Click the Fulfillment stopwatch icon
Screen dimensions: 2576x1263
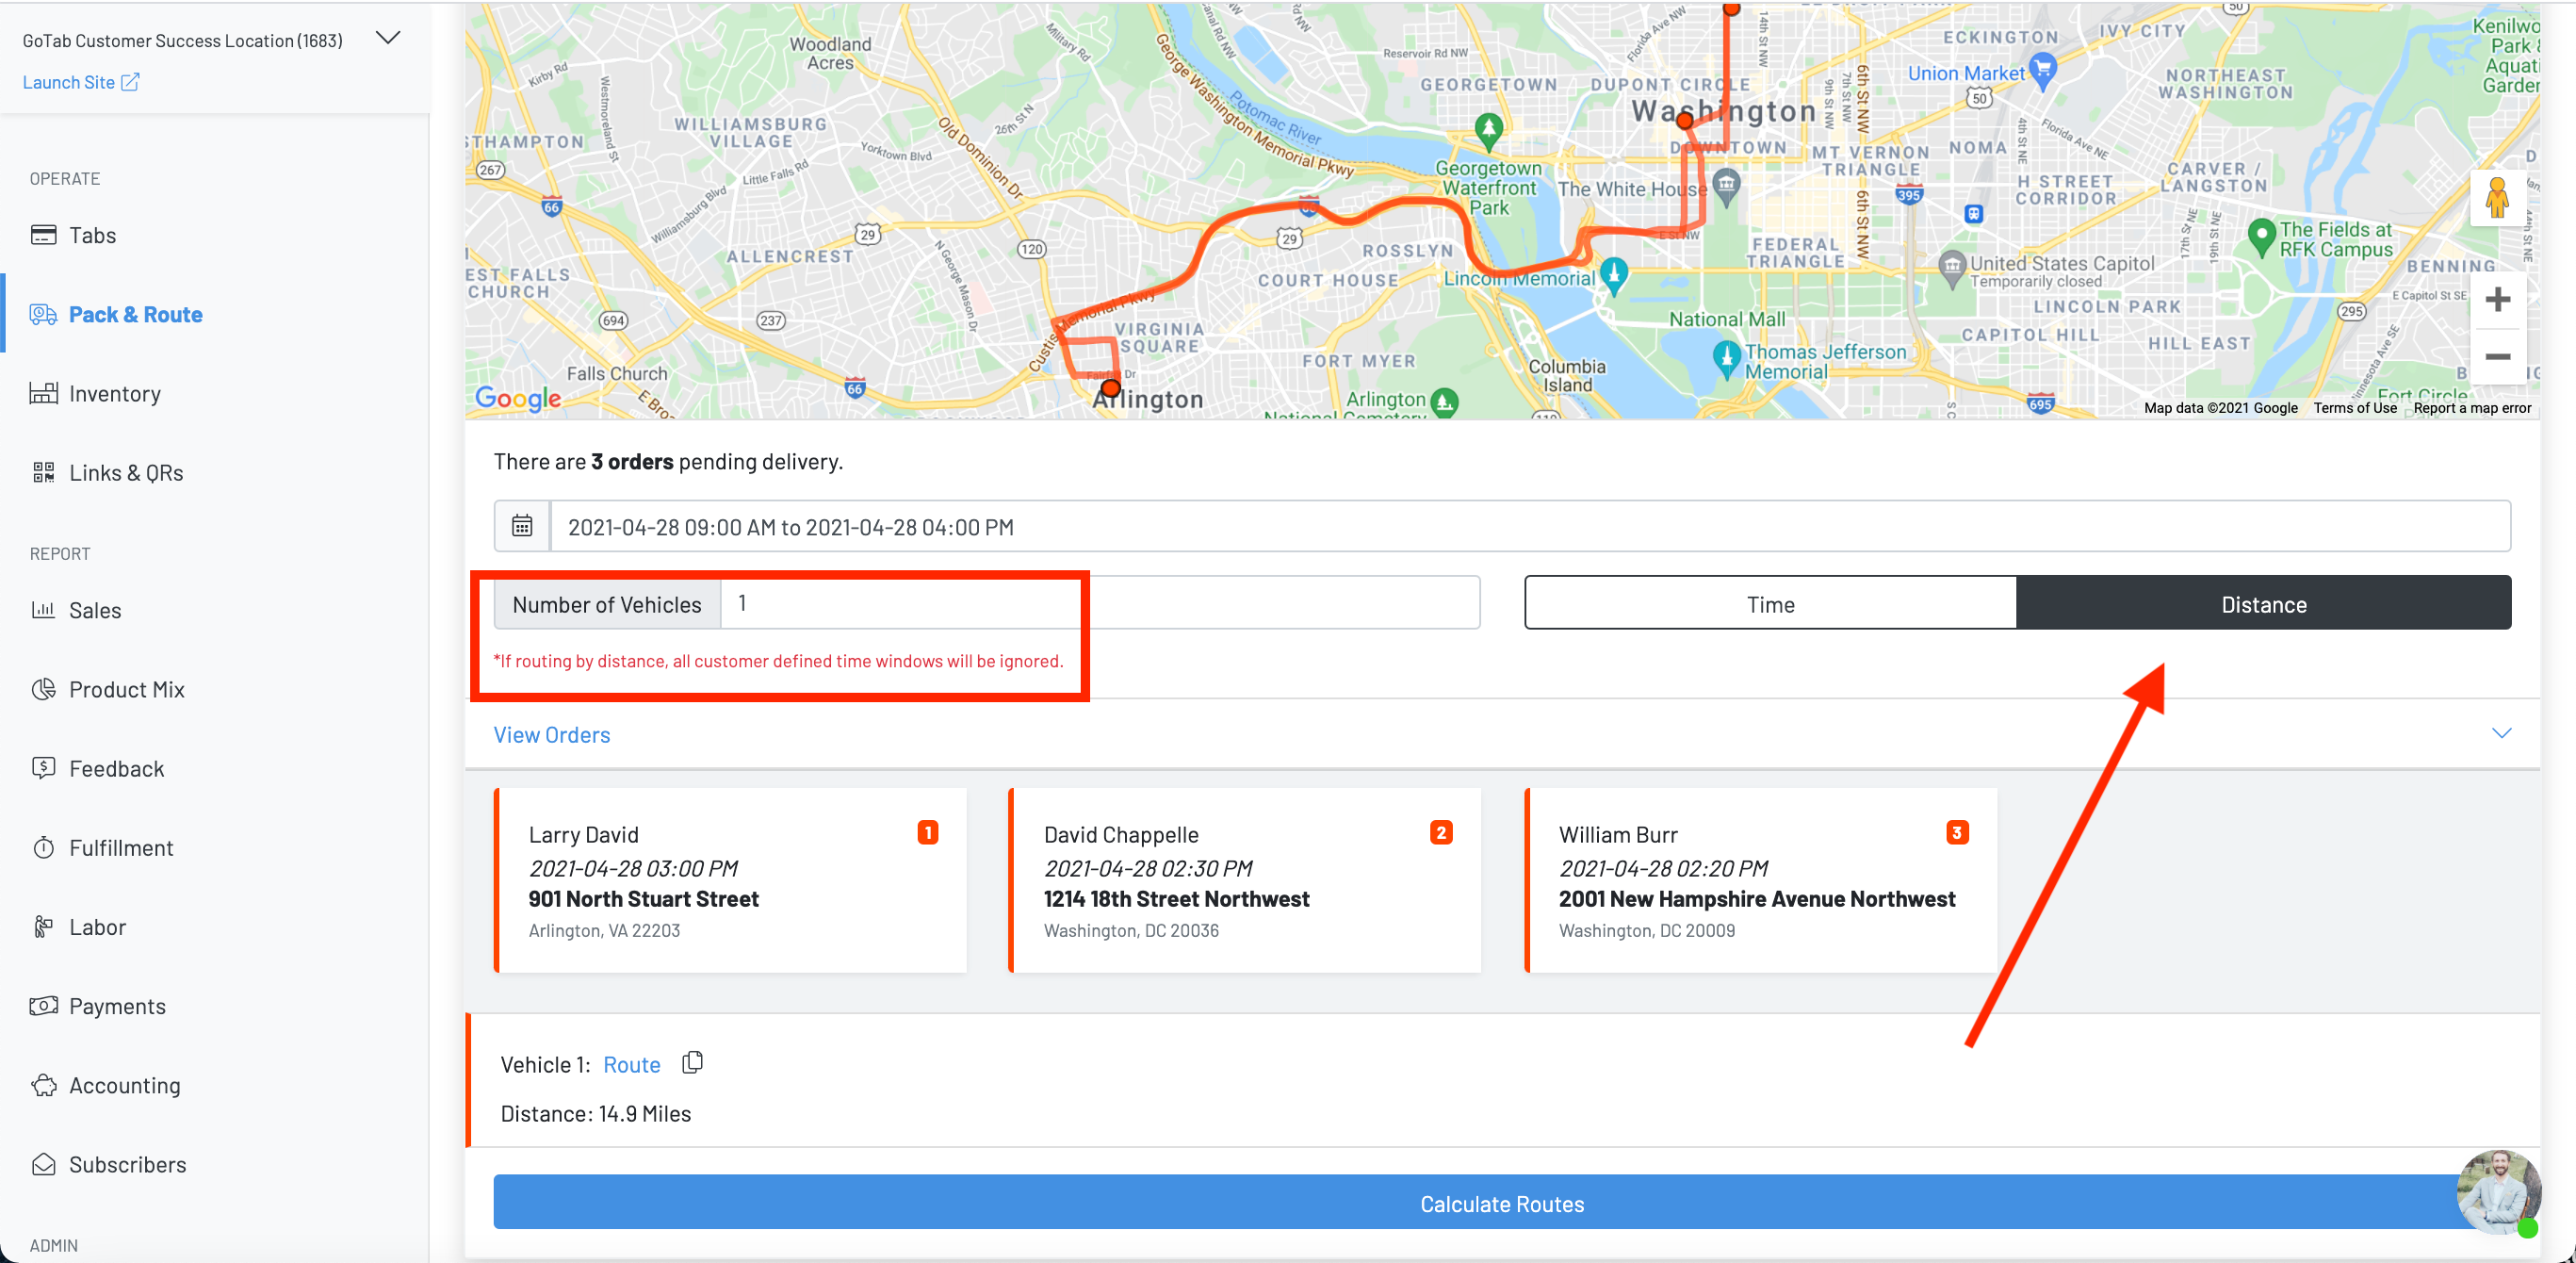coord(43,848)
